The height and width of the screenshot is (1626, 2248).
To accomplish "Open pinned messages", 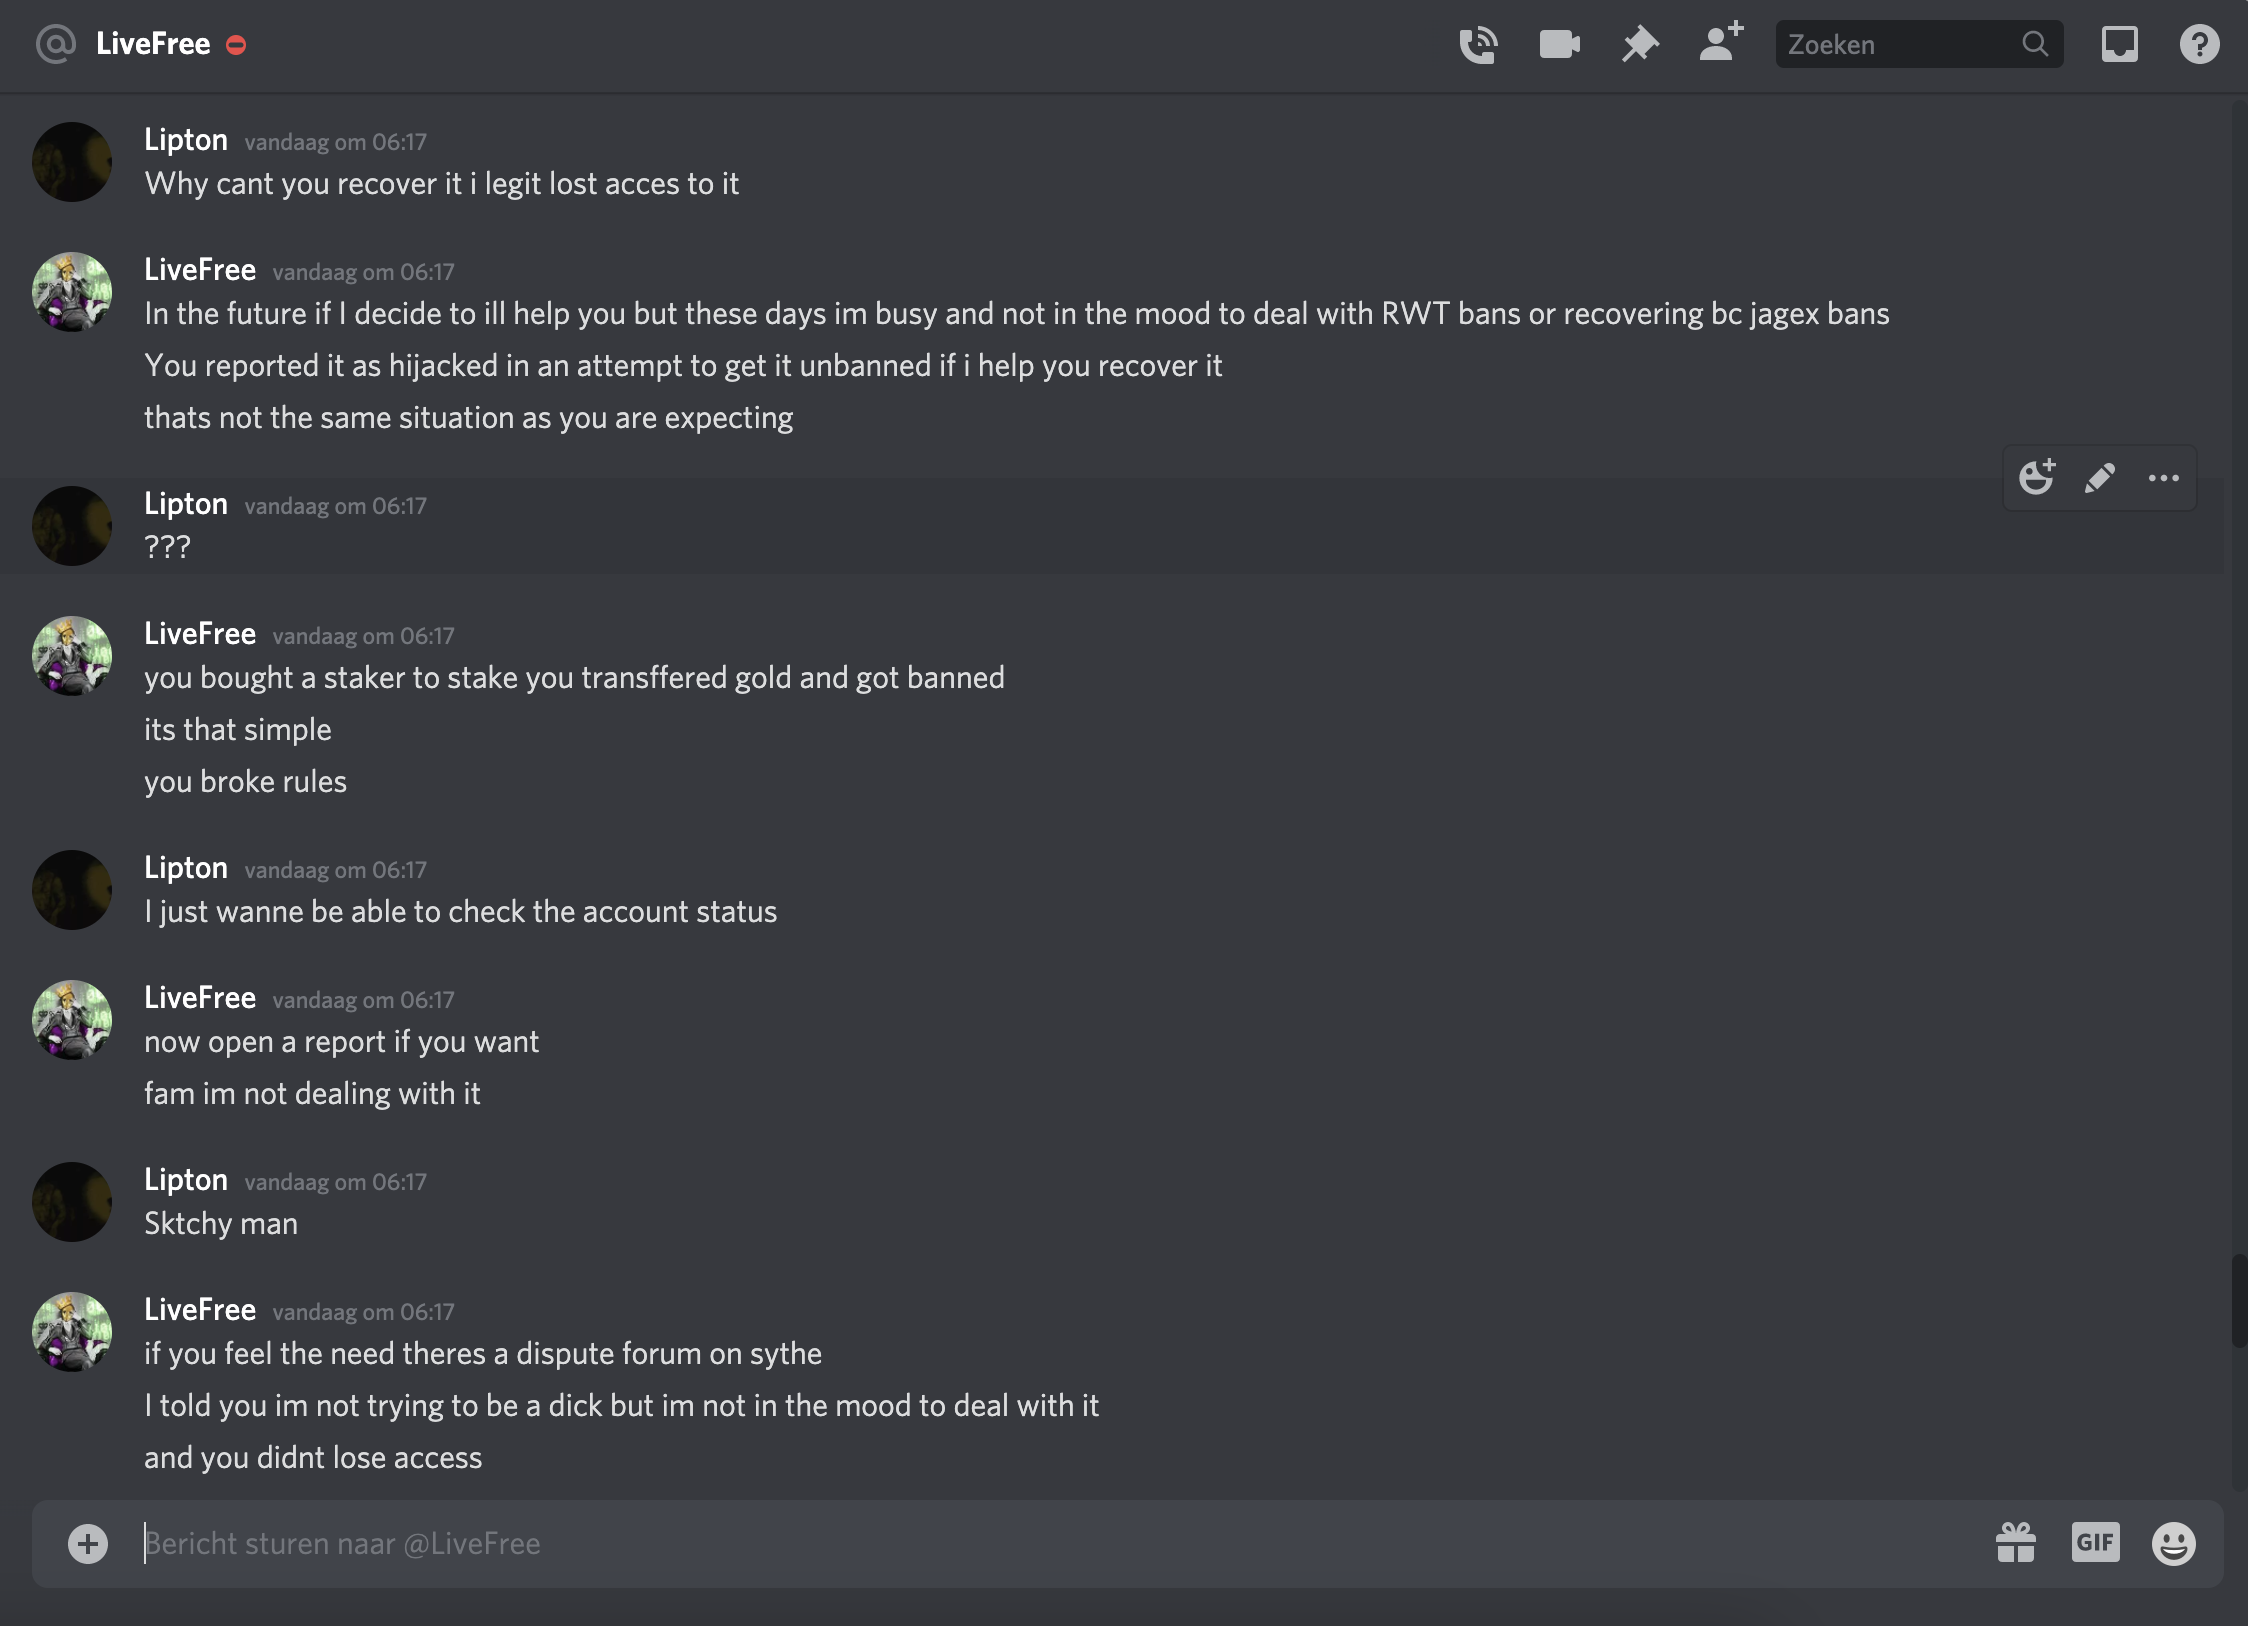I will pos(1640,45).
